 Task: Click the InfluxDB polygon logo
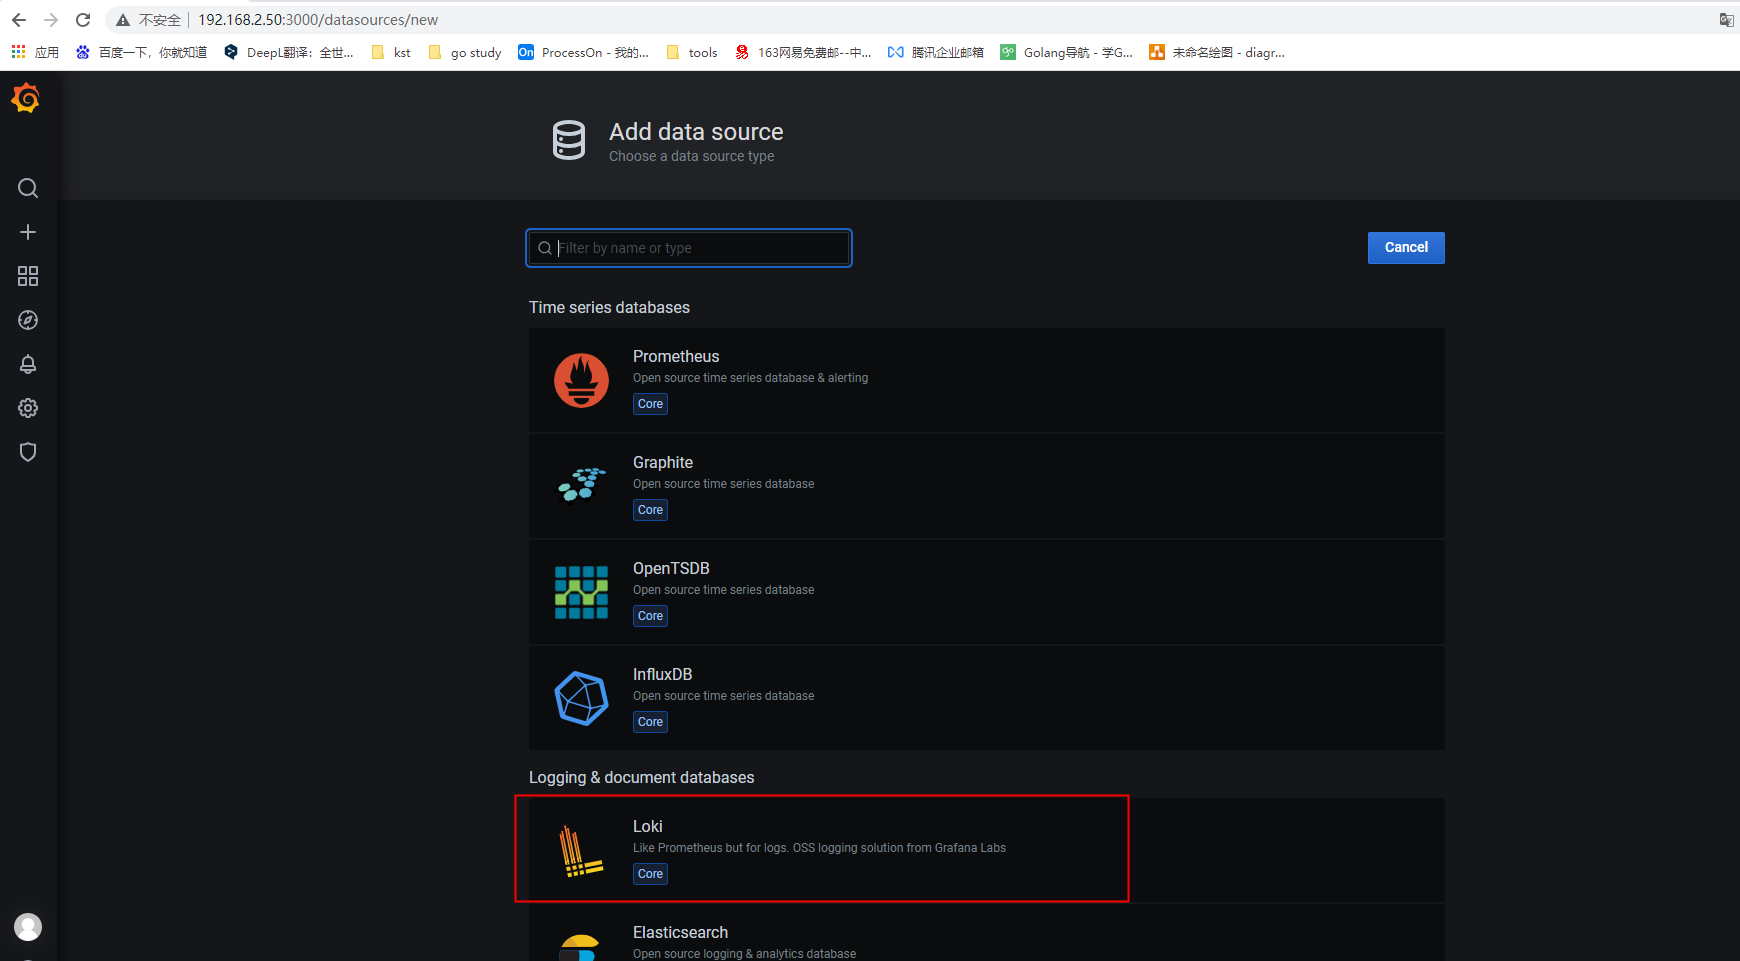[581, 698]
